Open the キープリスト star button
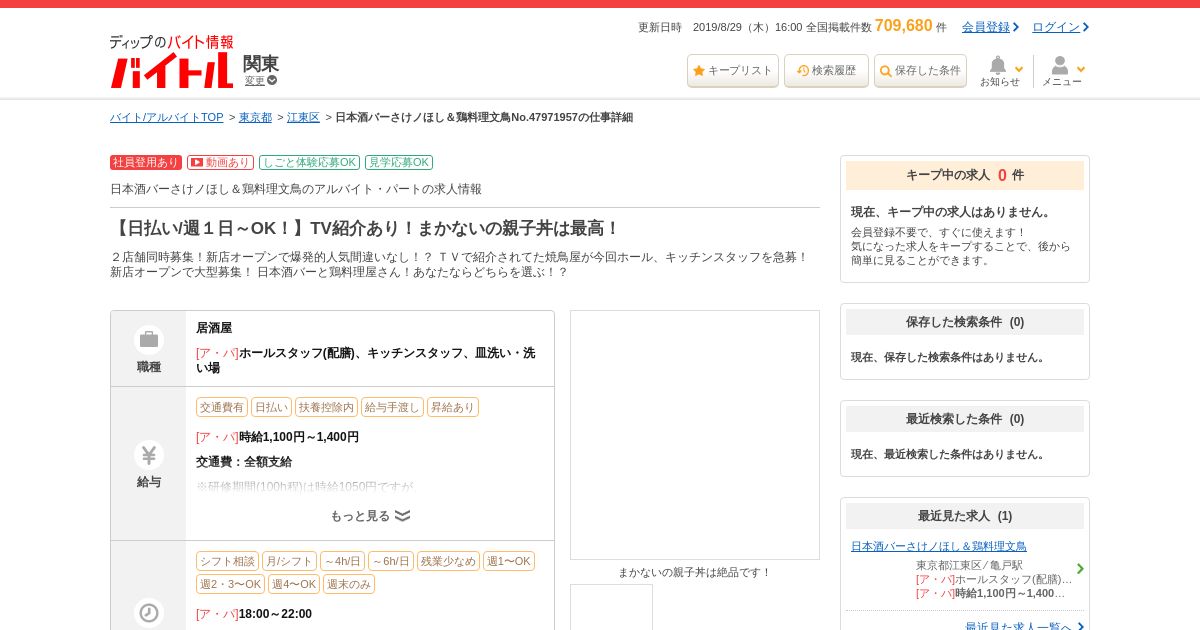This screenshot has height=630, width=1200. click(733, 71)
